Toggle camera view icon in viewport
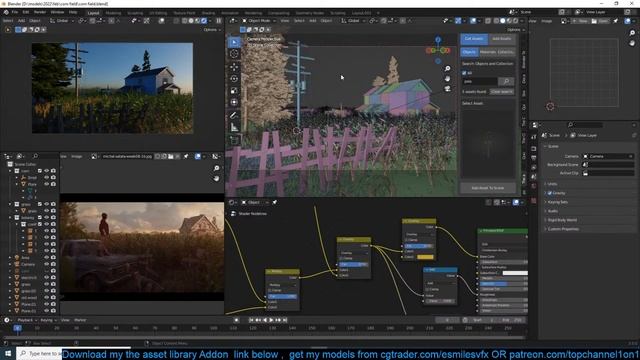This screenshot has width=640, height=360. pyautogui.click(x=448, y=88)
